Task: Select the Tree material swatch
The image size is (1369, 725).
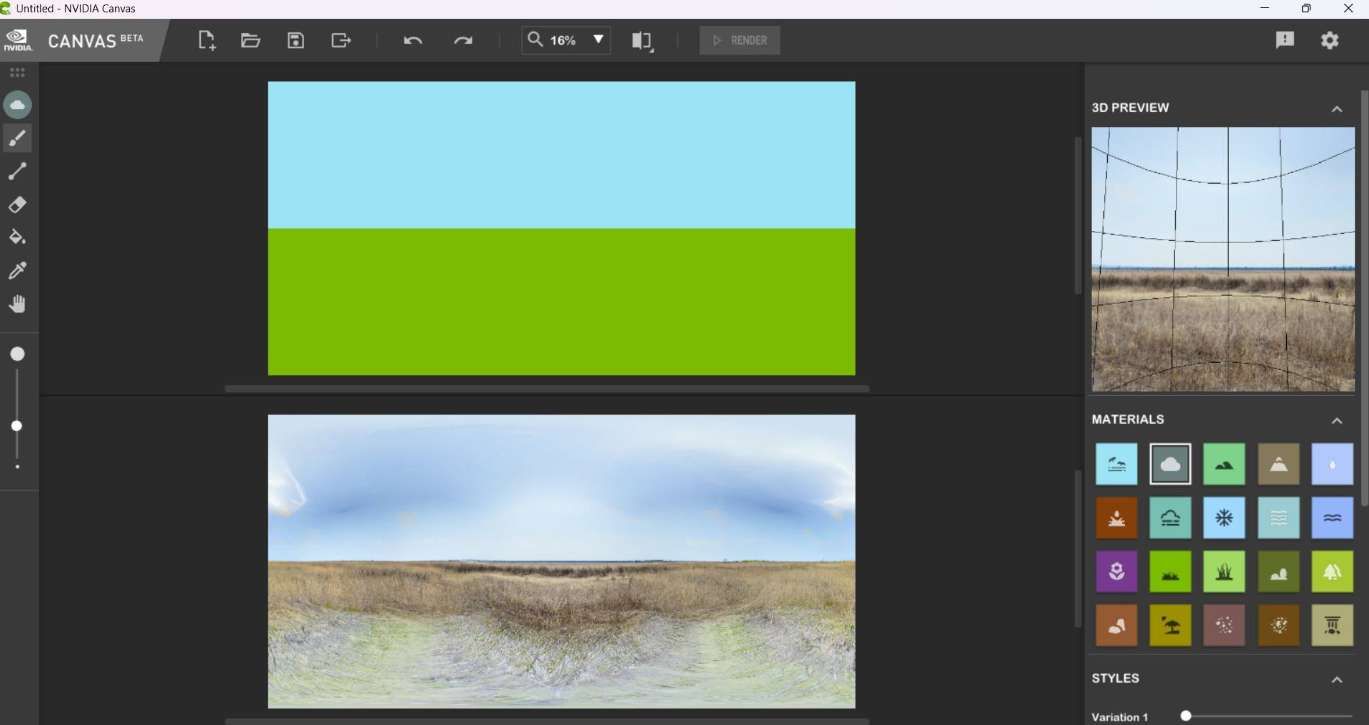Action: (1332, 571)
